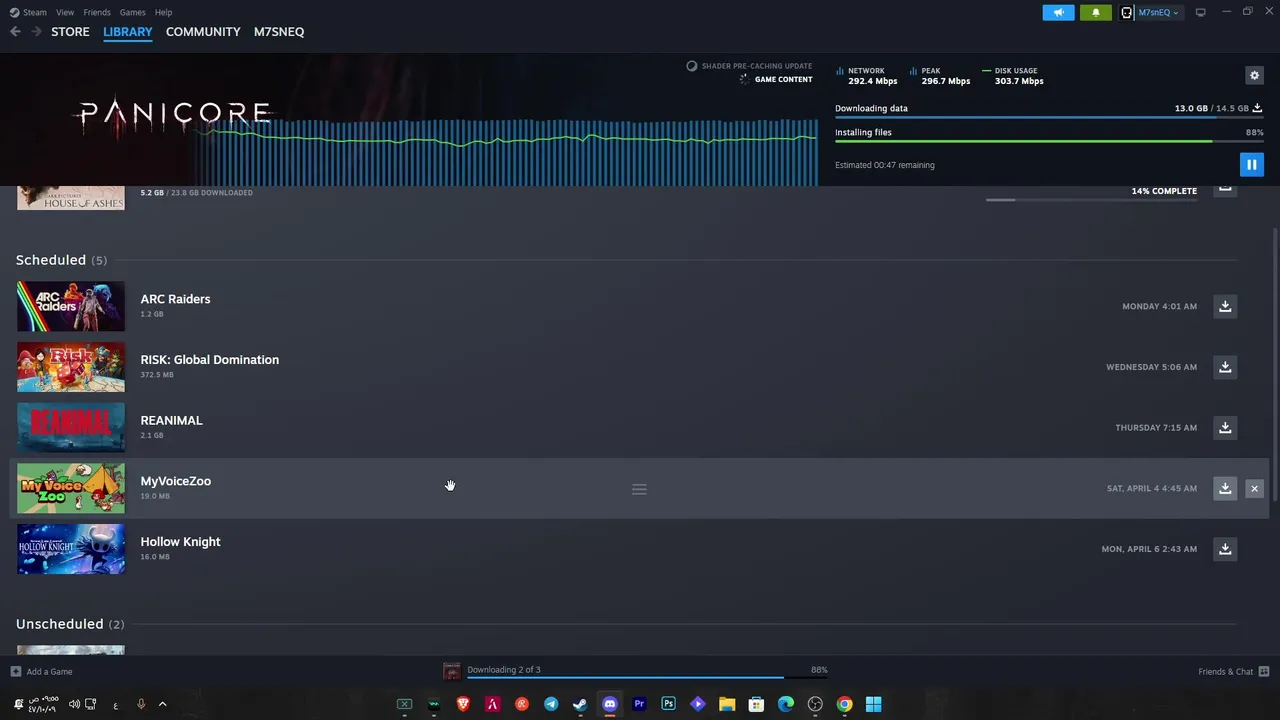1280x720 pixels.
Task: Open Premiere Pro from the taskbar
Action: coord(639,704)
